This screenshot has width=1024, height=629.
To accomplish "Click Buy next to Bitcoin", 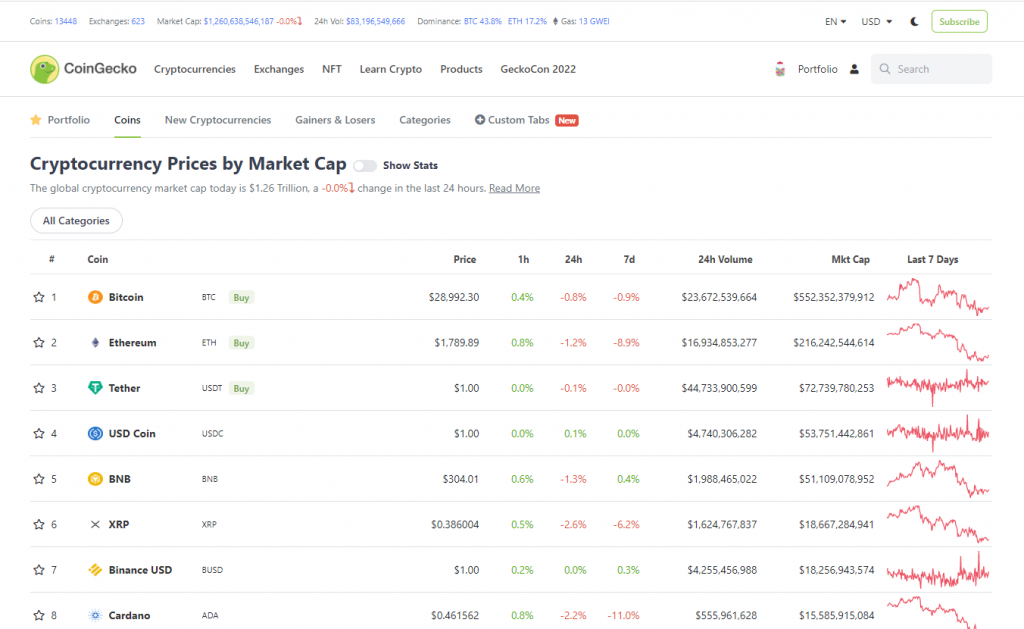I will pos(242,297).
